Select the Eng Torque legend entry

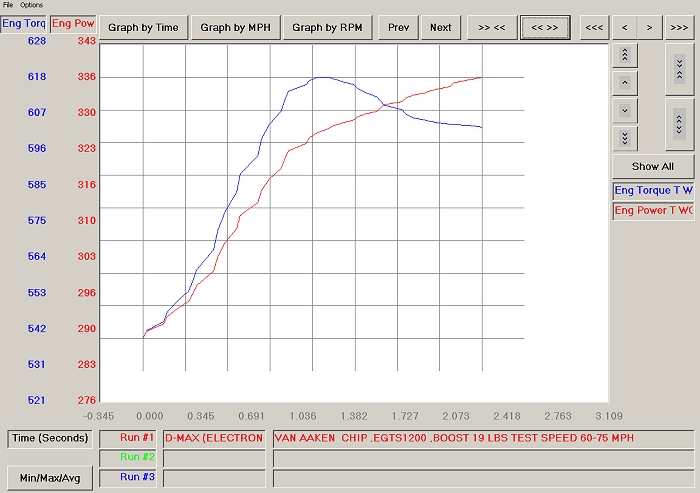[x=652, y=190]
